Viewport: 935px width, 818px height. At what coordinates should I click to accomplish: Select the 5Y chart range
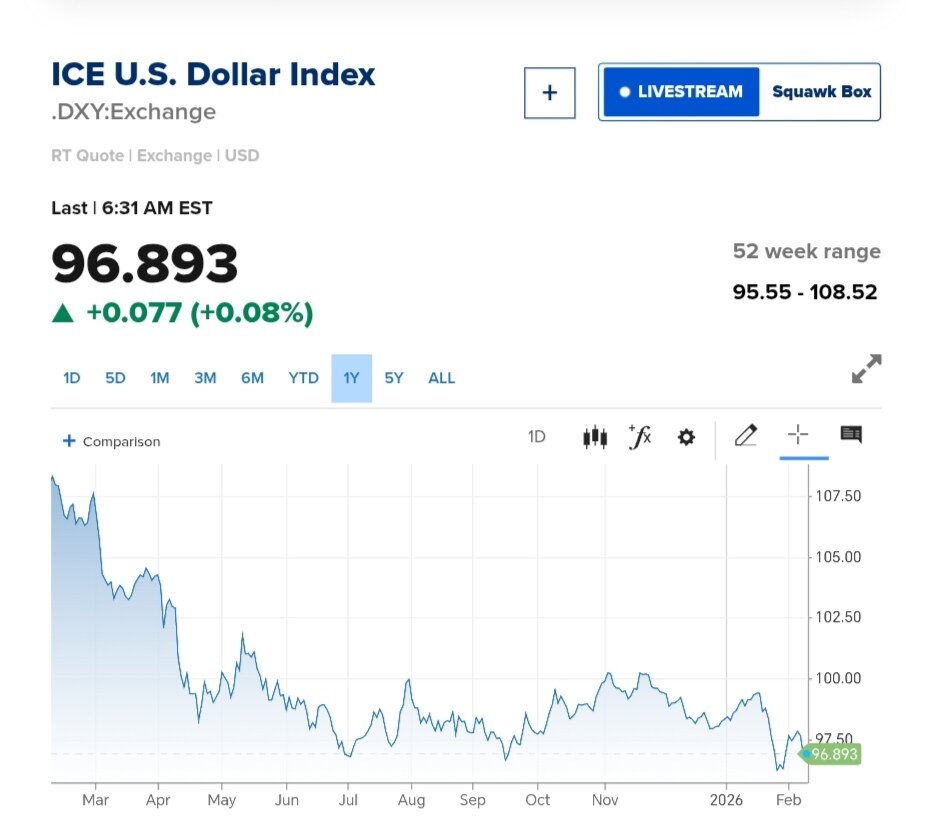click(394, 378)
